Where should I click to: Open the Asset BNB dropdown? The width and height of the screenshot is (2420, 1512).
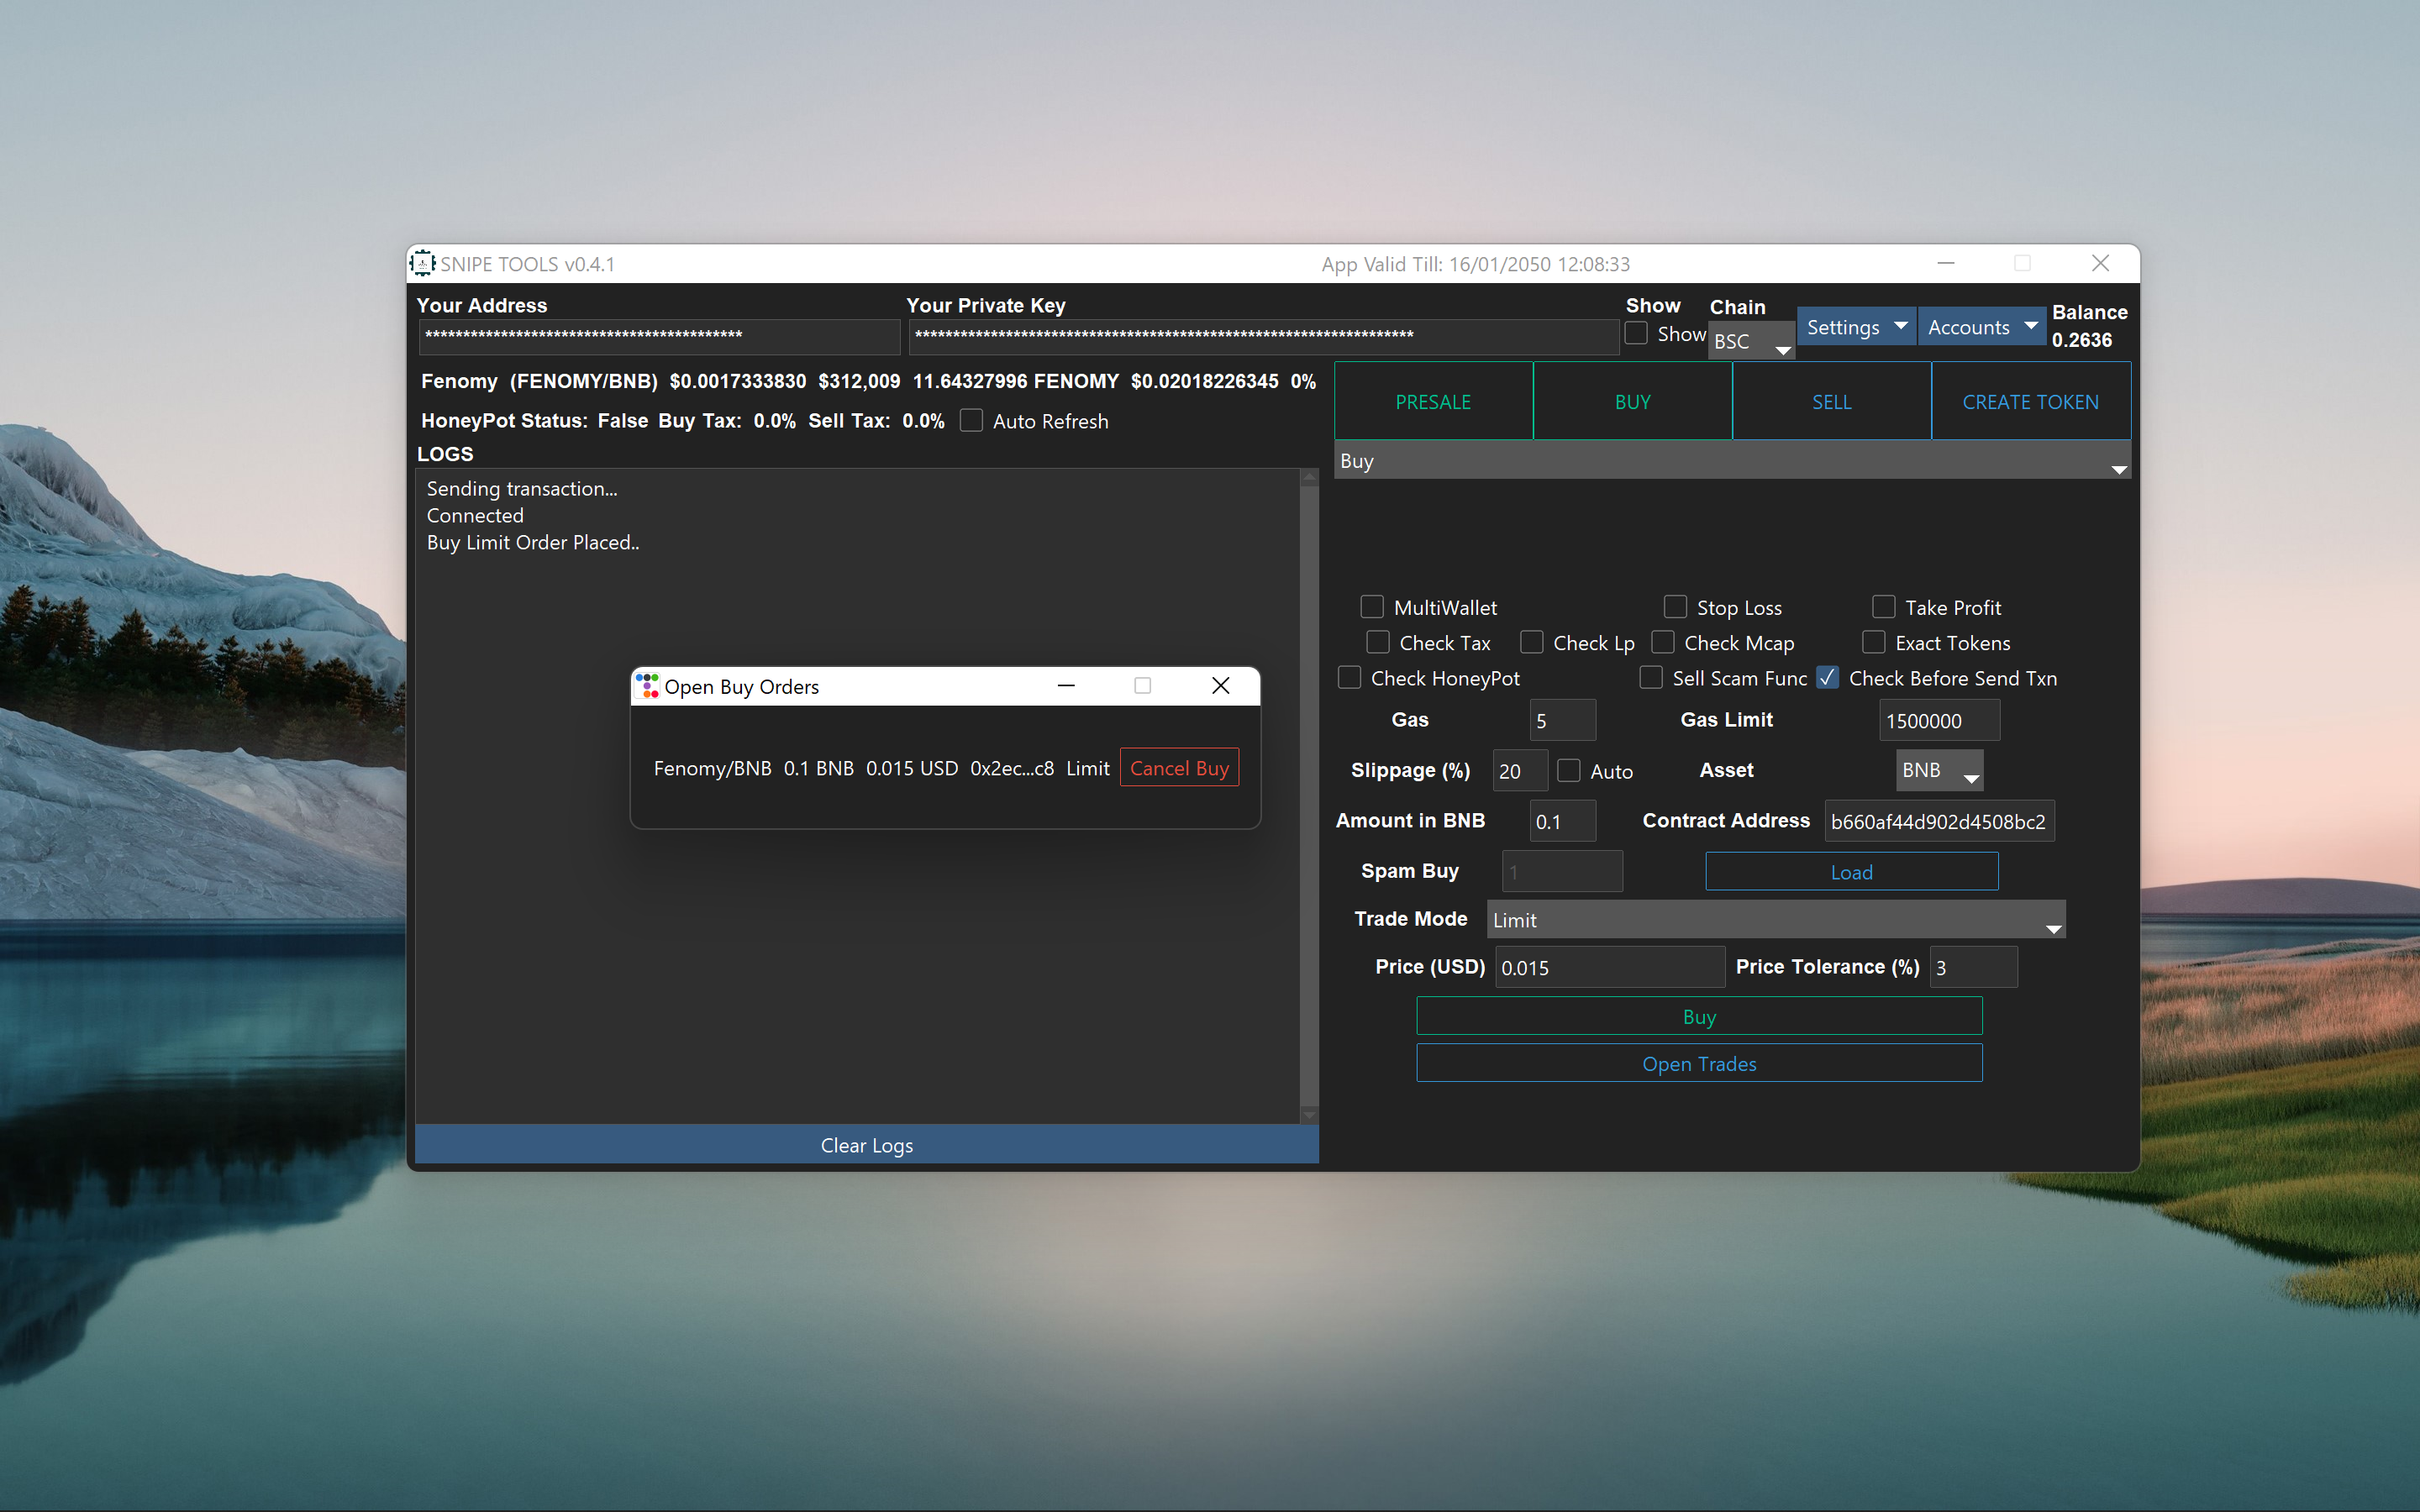[1939, 771]
